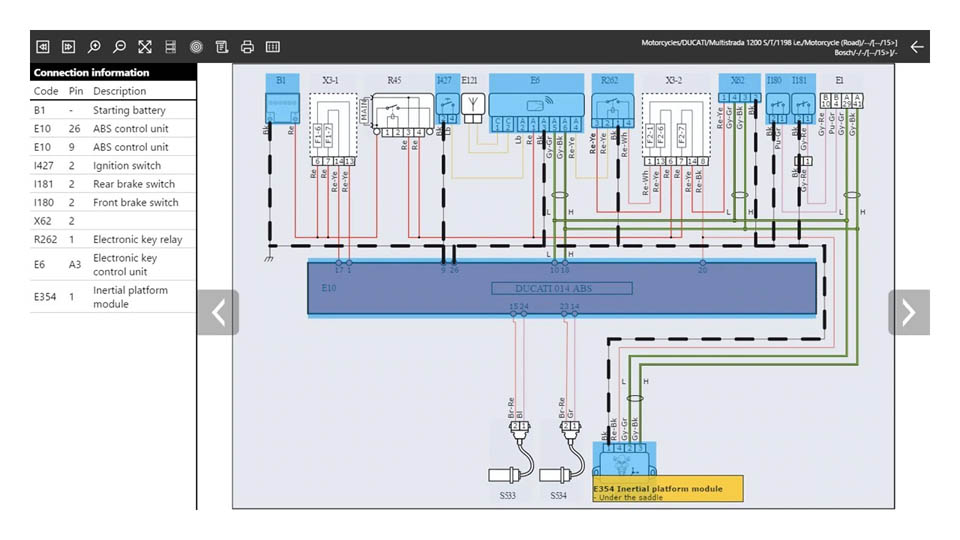Go back using the left arrow at top right
Screen dimensions: 960x540
pos(917,47)
